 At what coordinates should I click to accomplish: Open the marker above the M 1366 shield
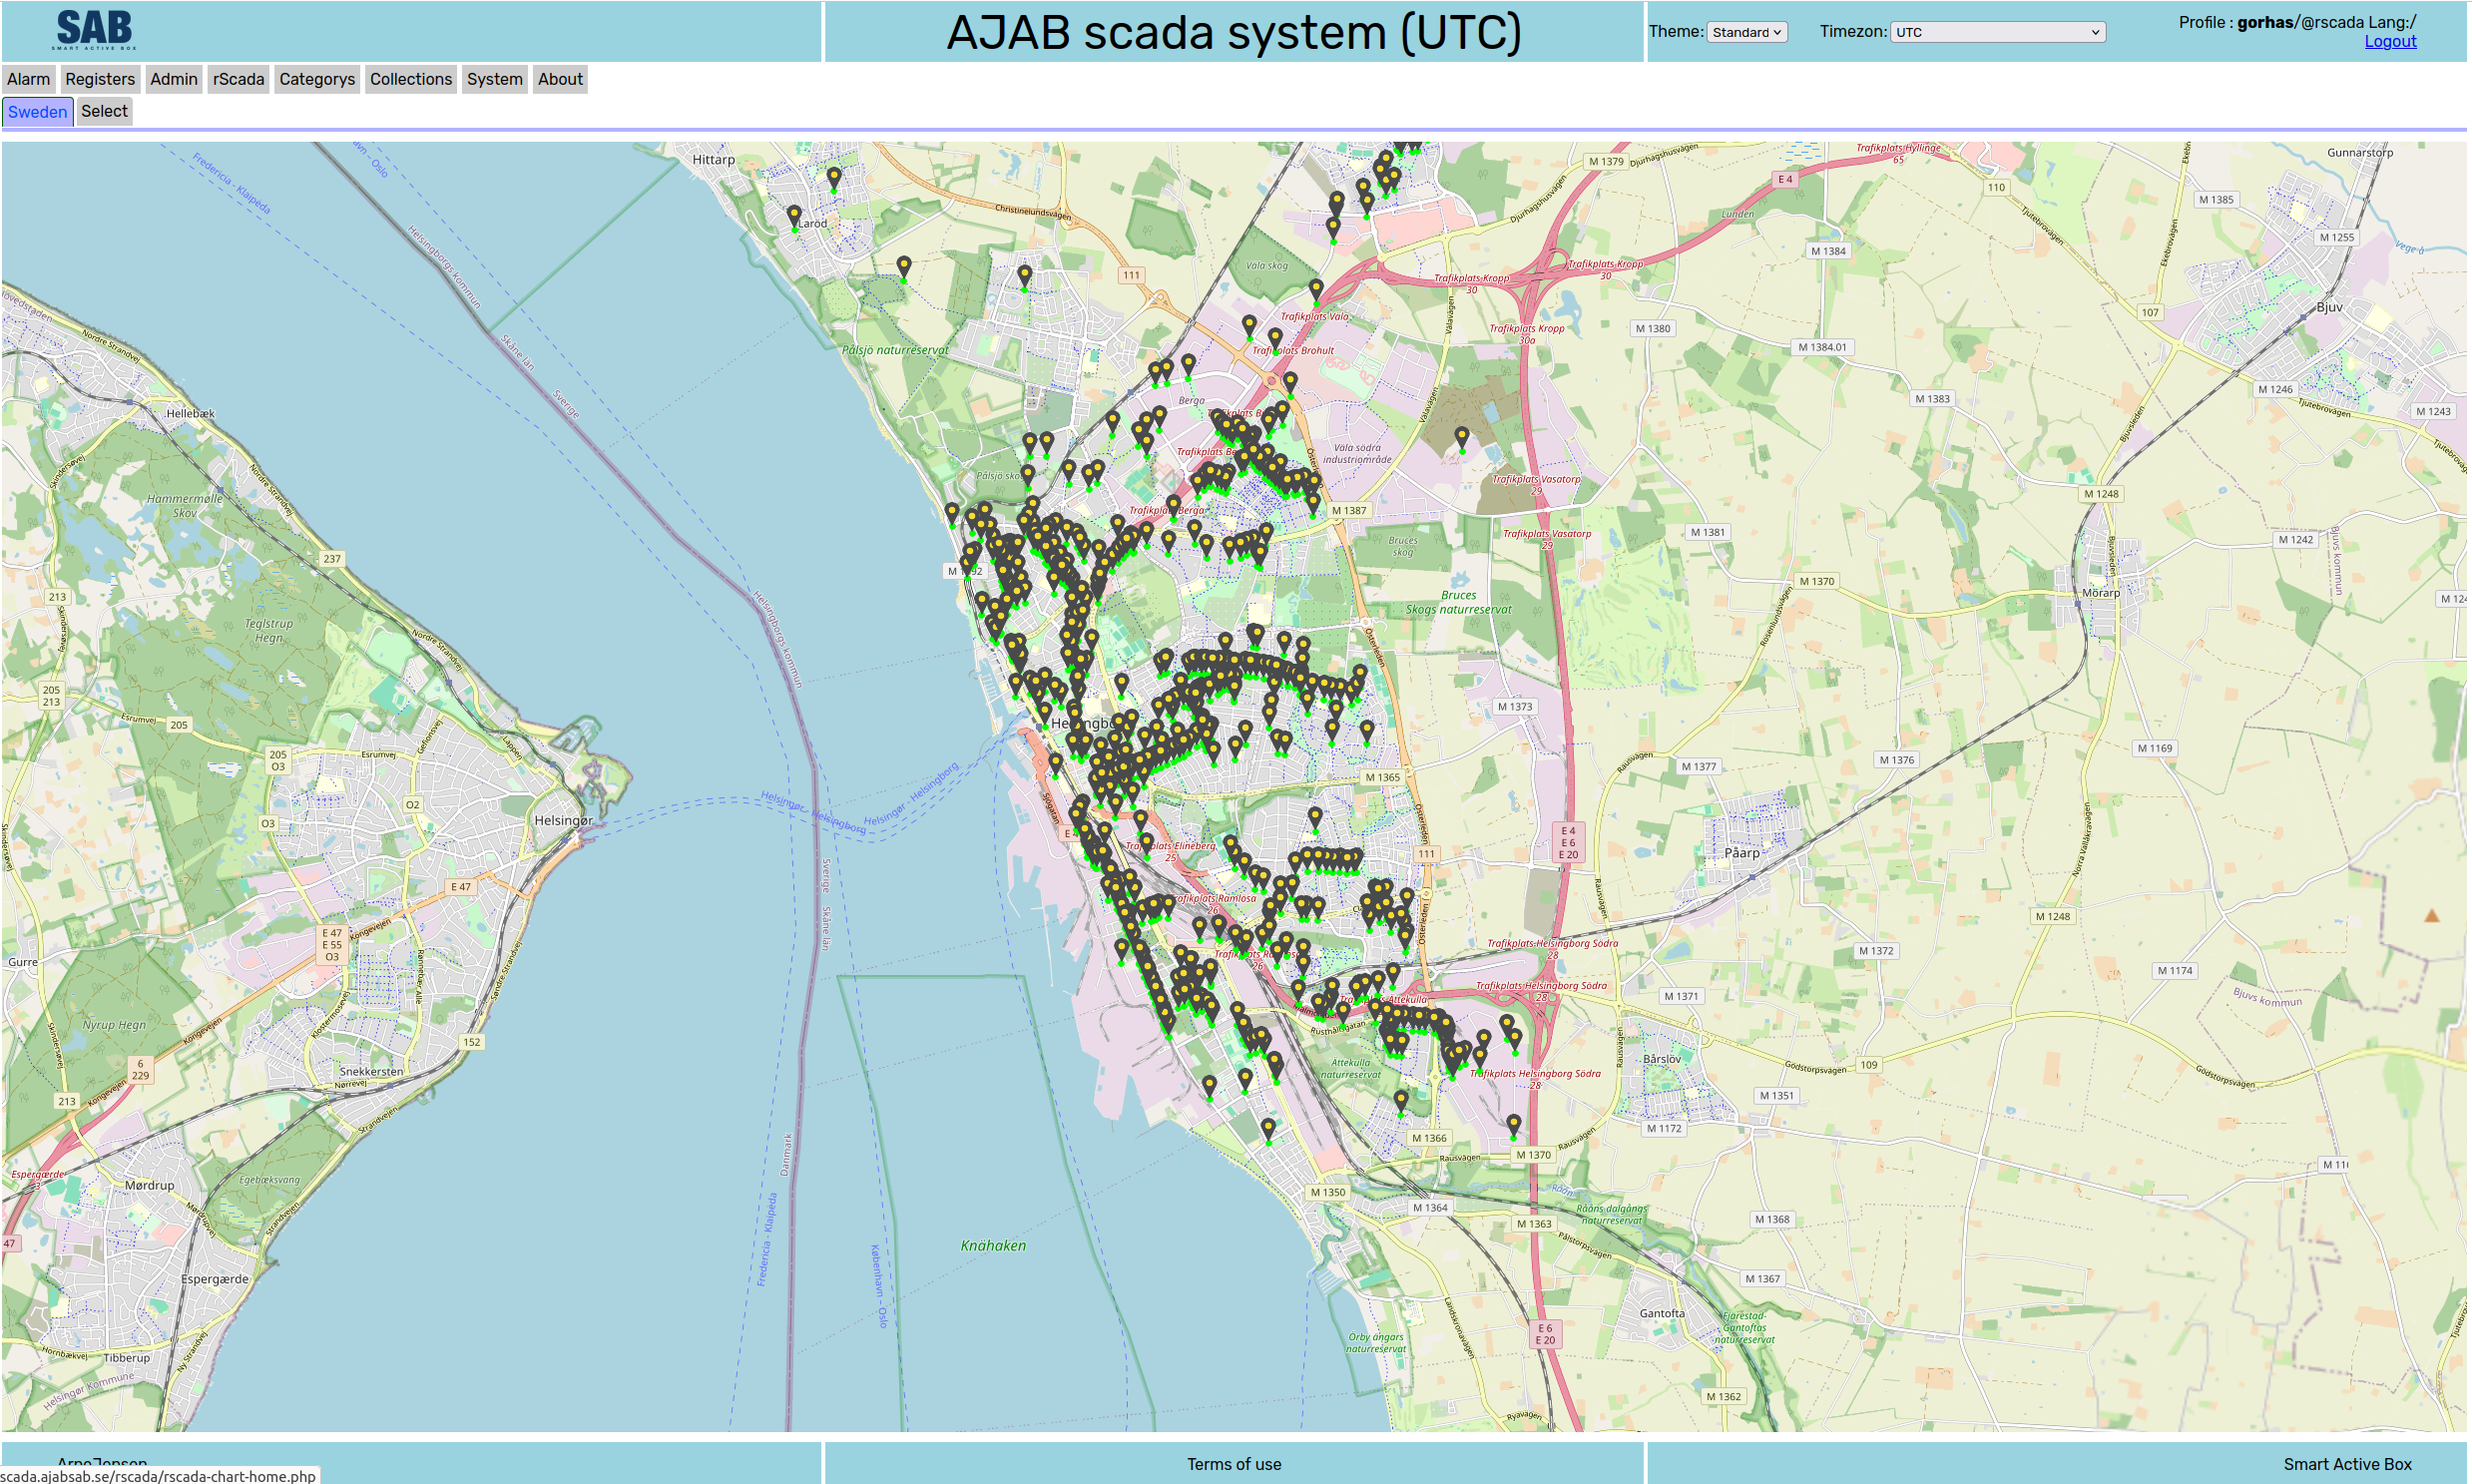[1401, 1102]
